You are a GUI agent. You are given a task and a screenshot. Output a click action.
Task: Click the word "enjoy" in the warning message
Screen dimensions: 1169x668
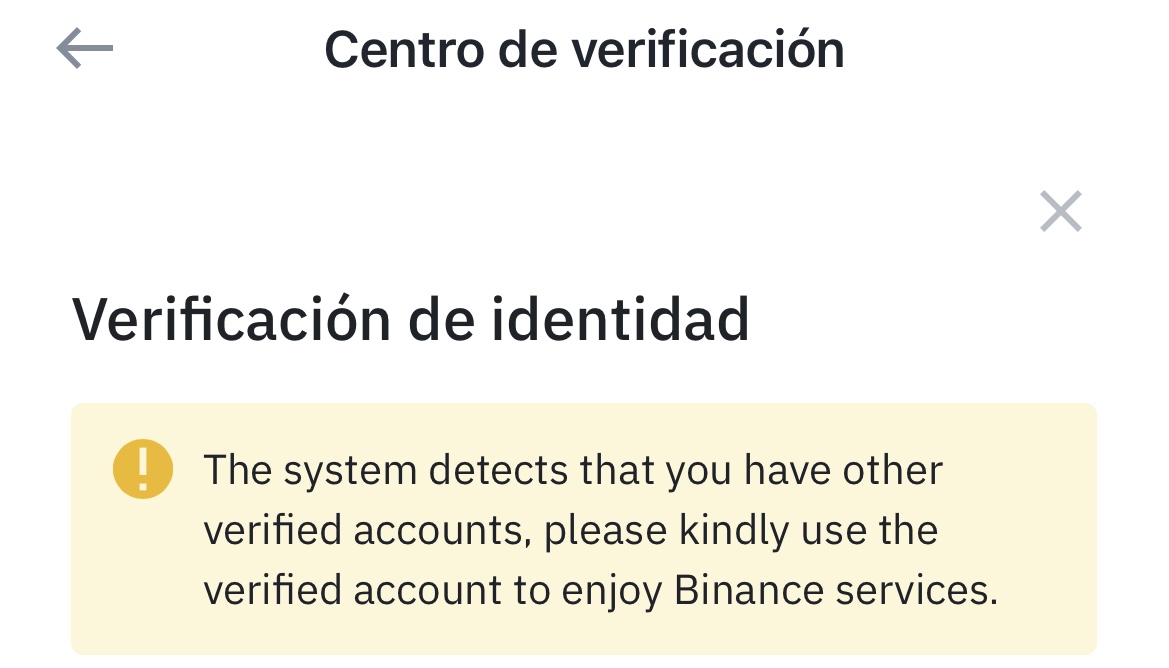pyautogui.click(x=611, y=592)
